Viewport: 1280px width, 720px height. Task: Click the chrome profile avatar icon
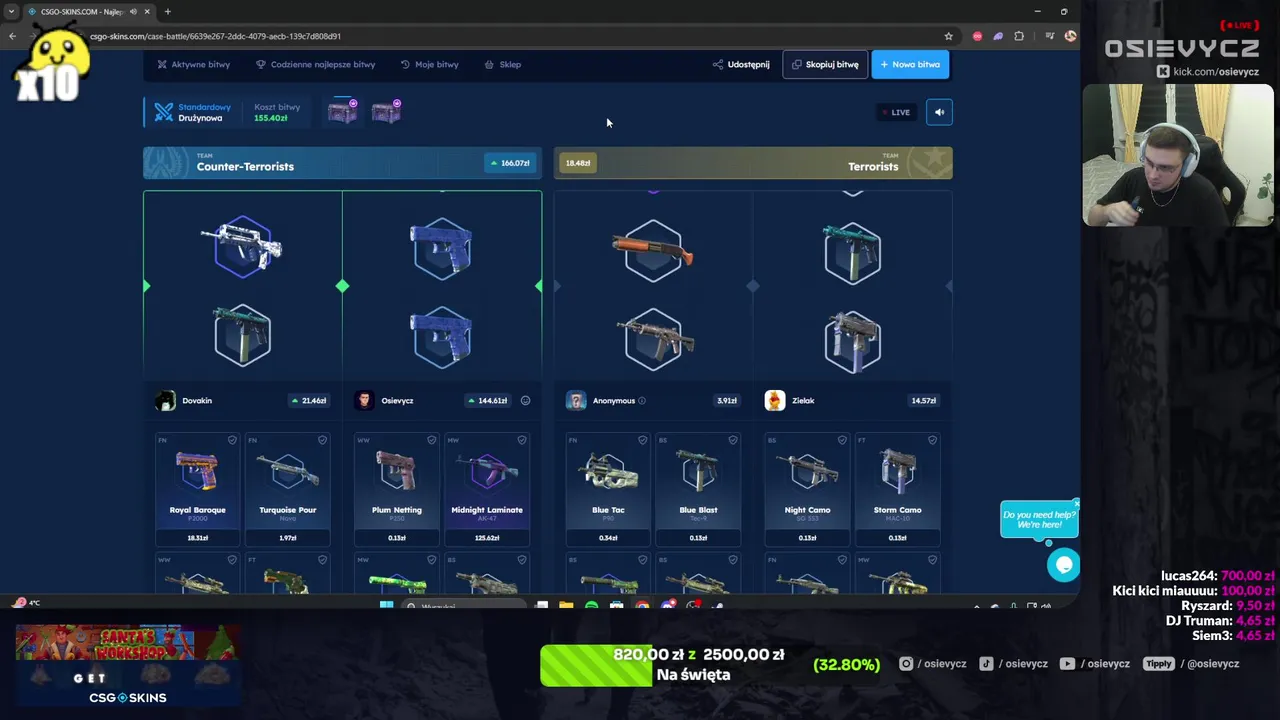(x=1070, y=36)
